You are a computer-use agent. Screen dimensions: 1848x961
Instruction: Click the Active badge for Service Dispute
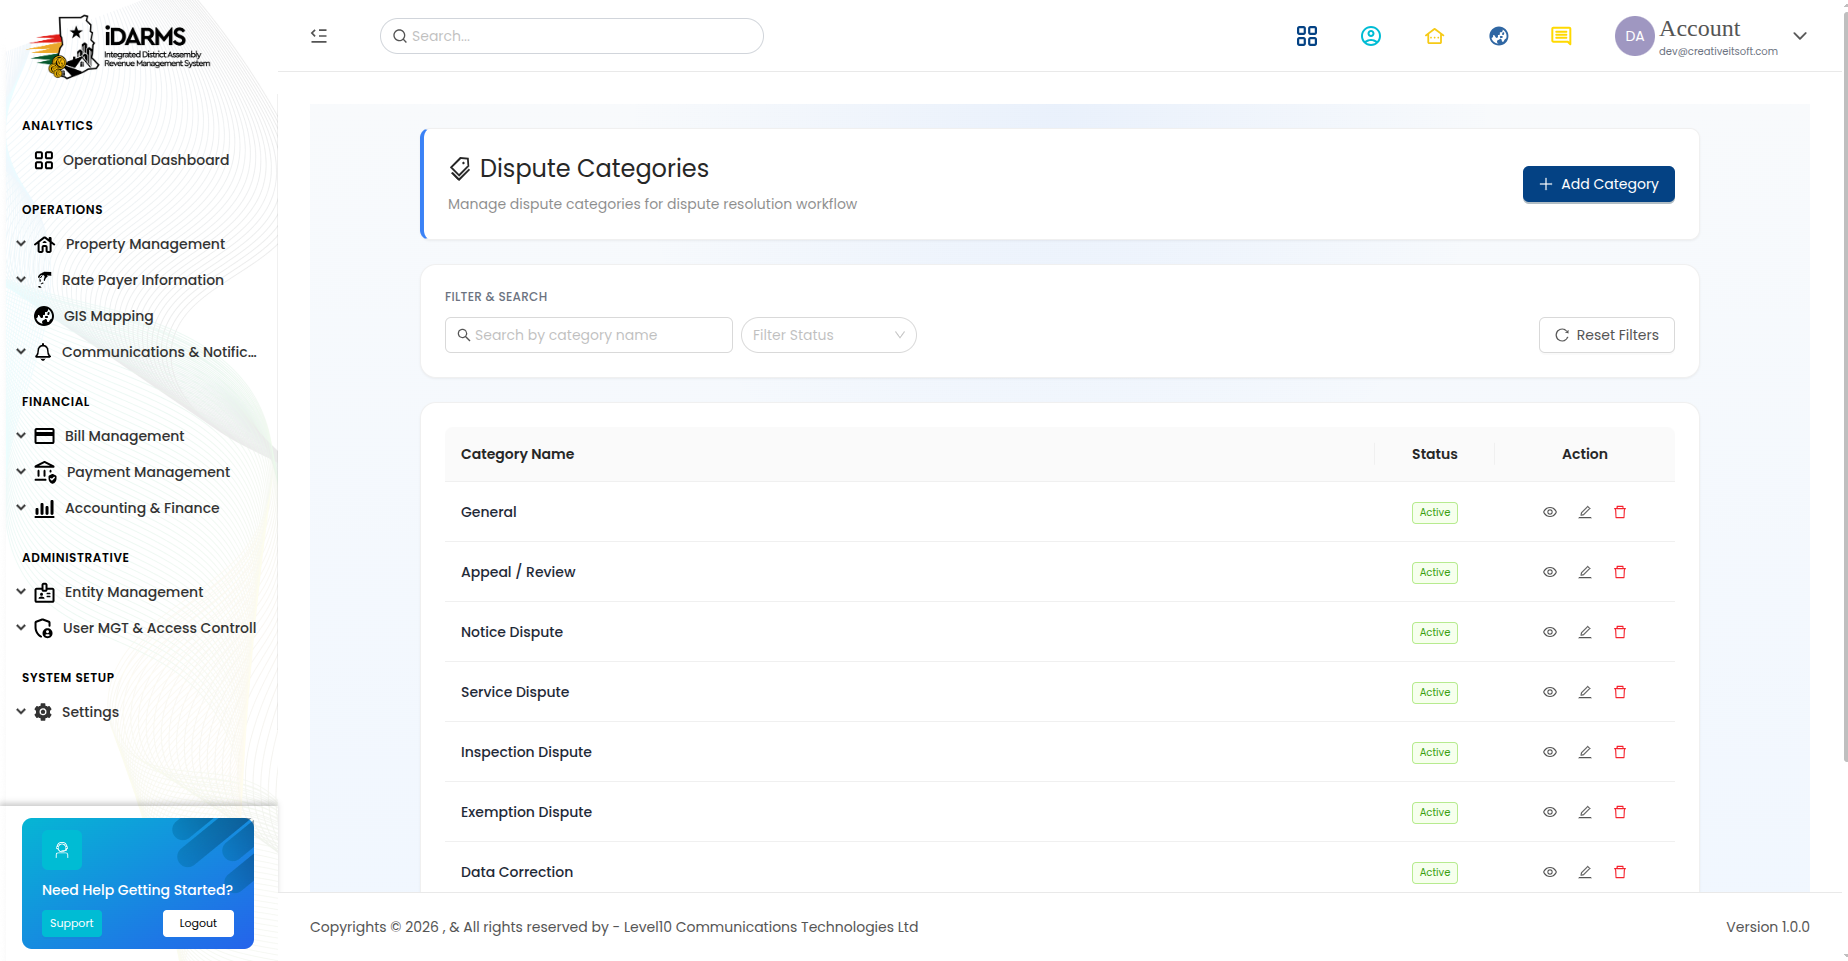(x=1434, y=692)
